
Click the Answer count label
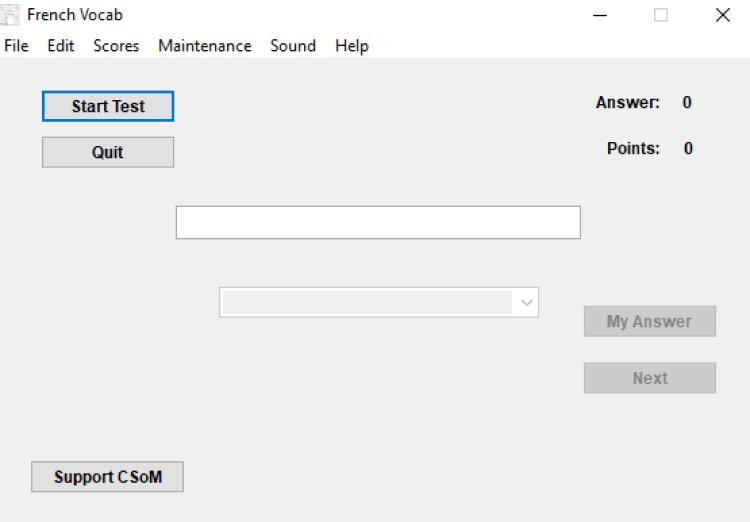click(x=627, y=102)
